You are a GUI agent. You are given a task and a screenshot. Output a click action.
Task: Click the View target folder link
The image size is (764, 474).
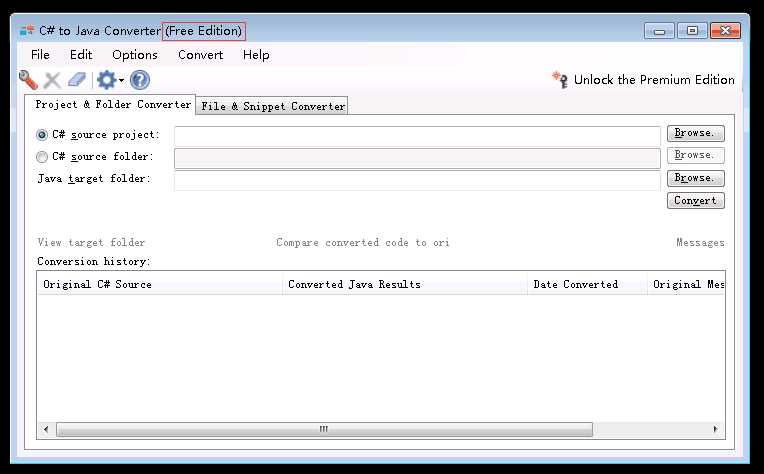(91, 242)
